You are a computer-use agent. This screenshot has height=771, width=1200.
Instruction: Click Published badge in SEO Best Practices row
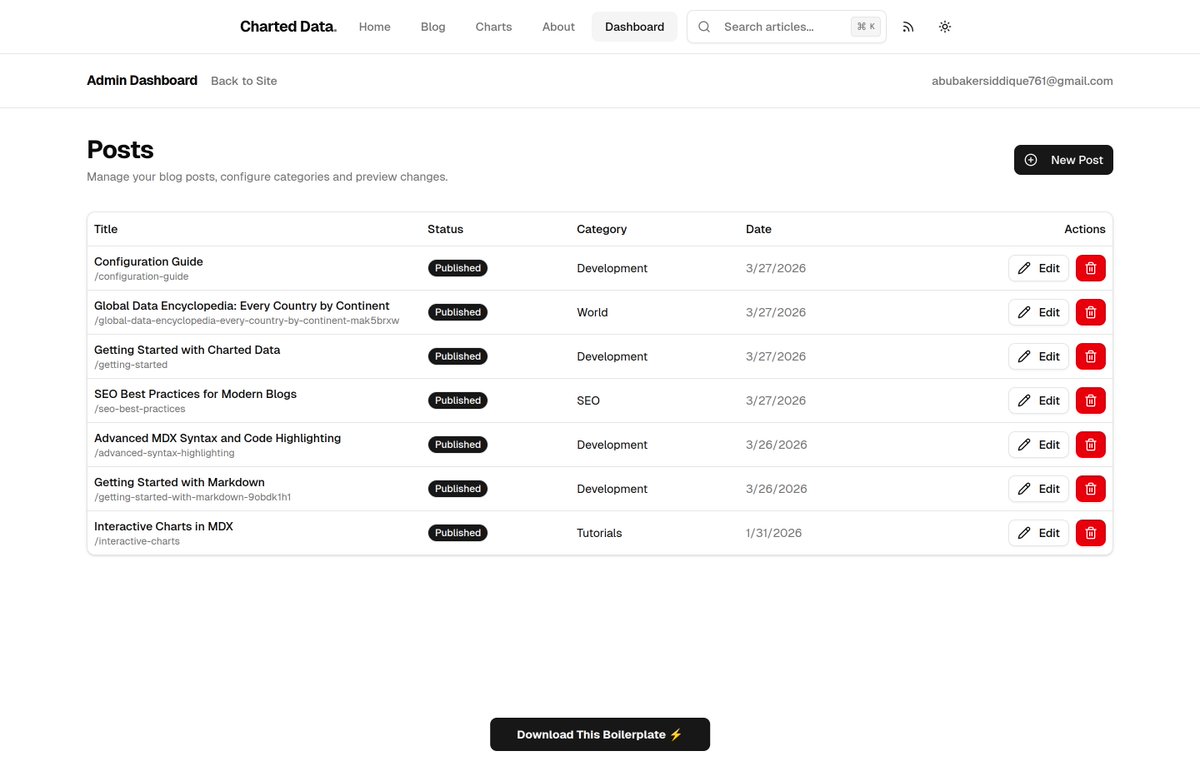(458, 400)
